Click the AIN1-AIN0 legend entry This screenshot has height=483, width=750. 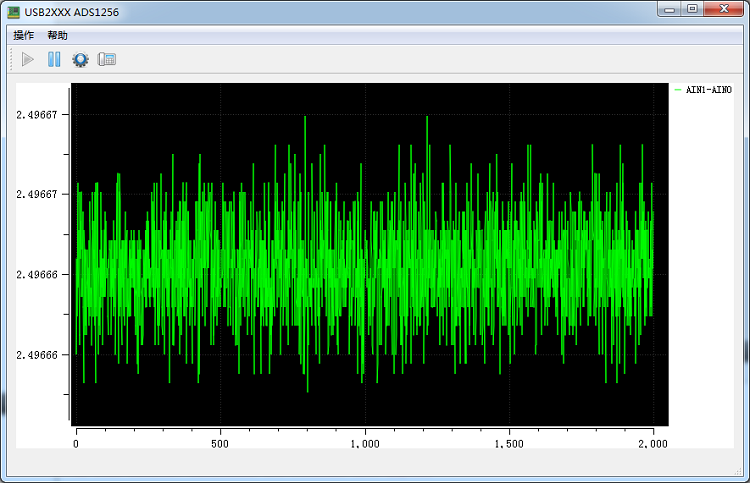pyautogui.click(x=703, y=89)
